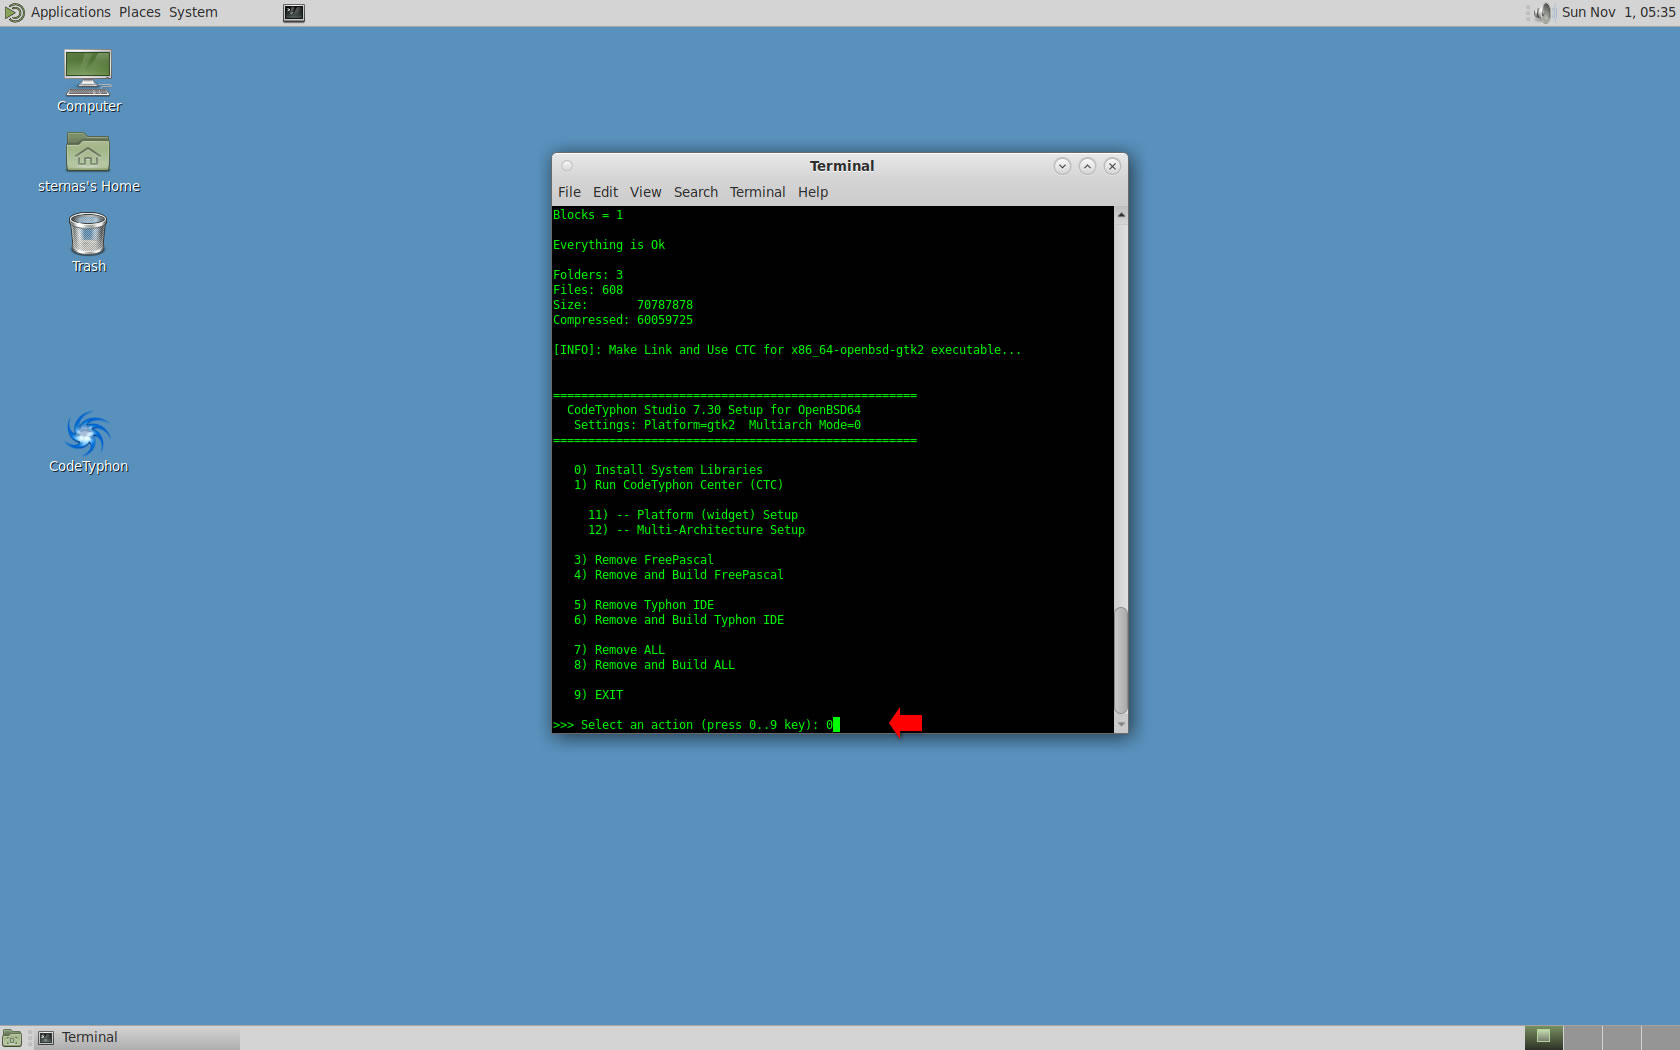Click the Terminal window menu button at title left
This screenshot has height=1050, width=1680.
(567, 166)
